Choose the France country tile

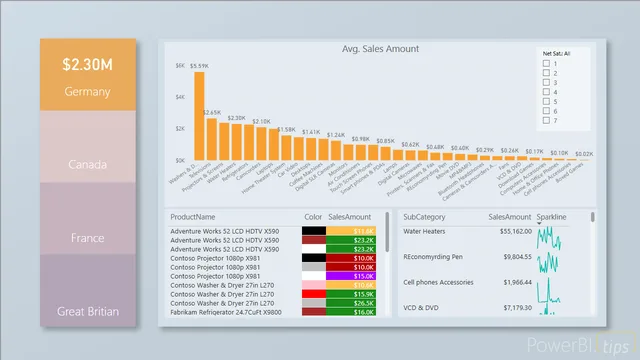click(x=88, y=218)
